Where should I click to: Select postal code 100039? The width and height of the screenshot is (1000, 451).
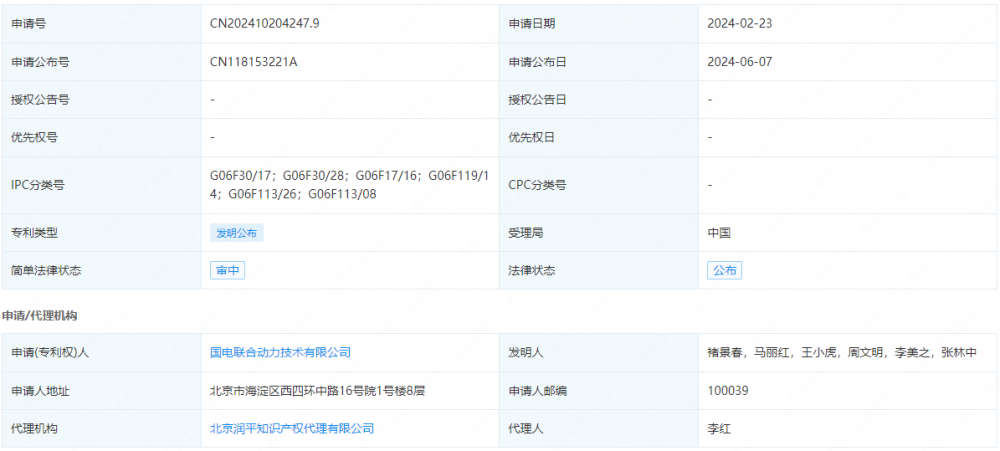728,390
